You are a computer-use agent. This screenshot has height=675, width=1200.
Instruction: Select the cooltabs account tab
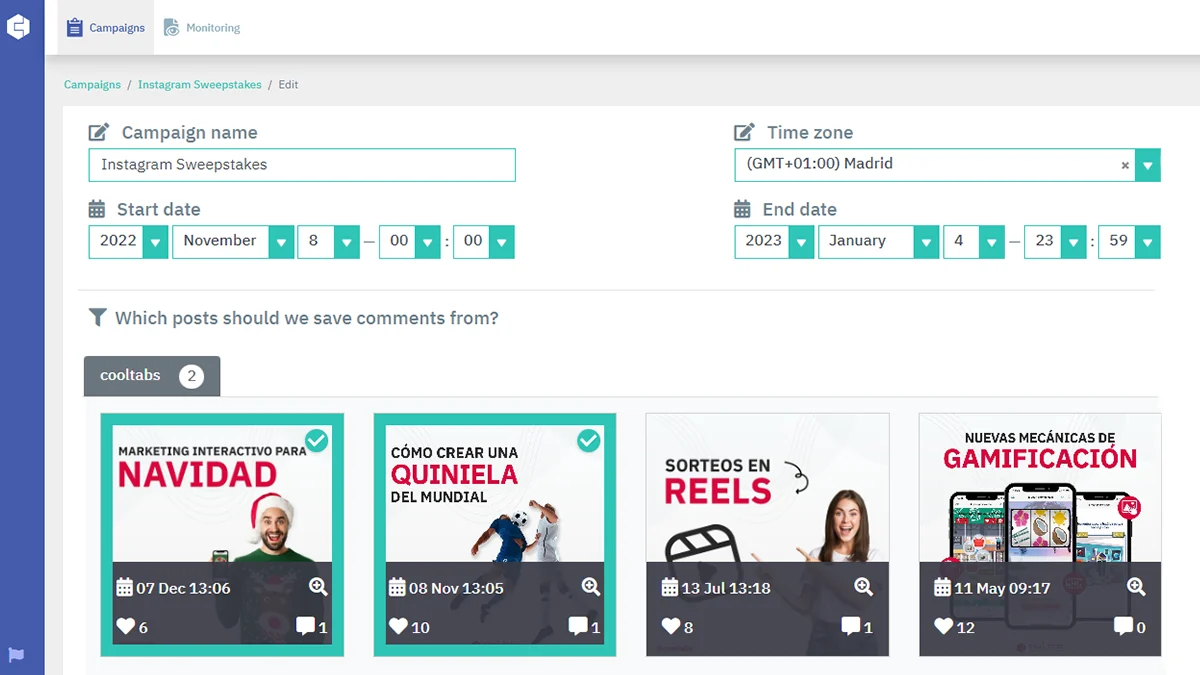(151, 376)
